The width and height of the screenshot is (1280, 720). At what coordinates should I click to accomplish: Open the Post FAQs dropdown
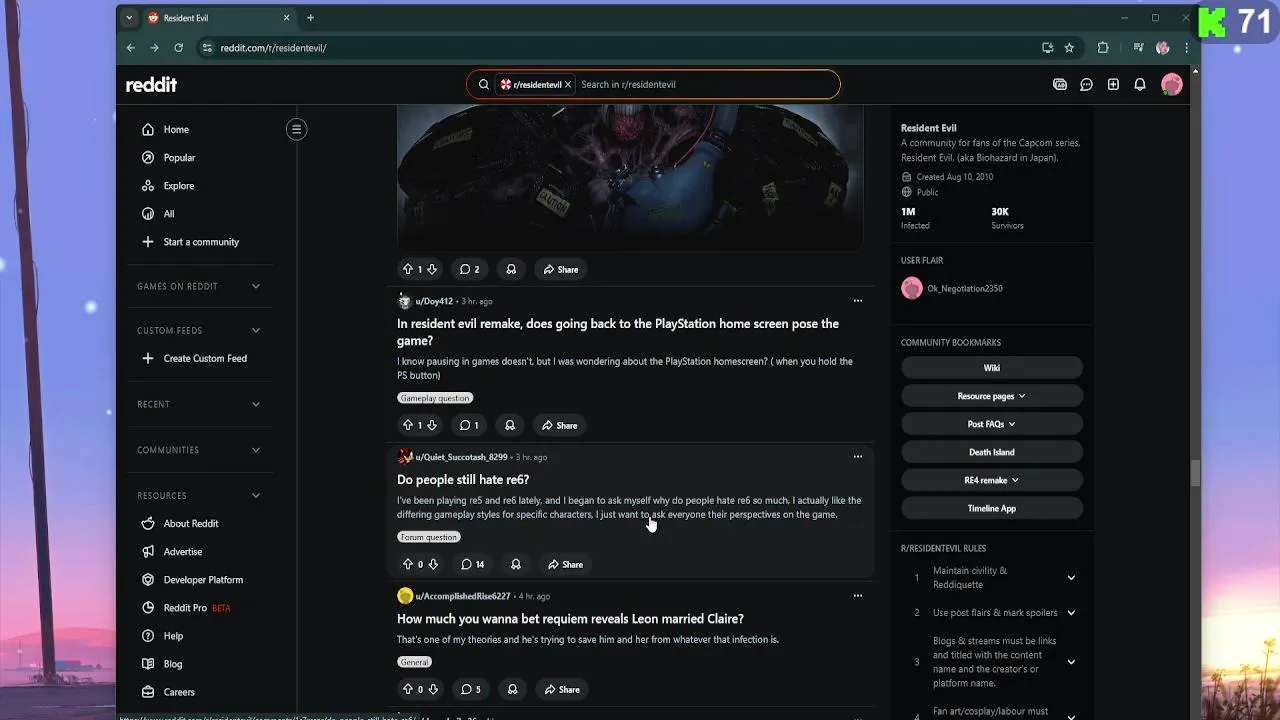(x=992, y=424)
